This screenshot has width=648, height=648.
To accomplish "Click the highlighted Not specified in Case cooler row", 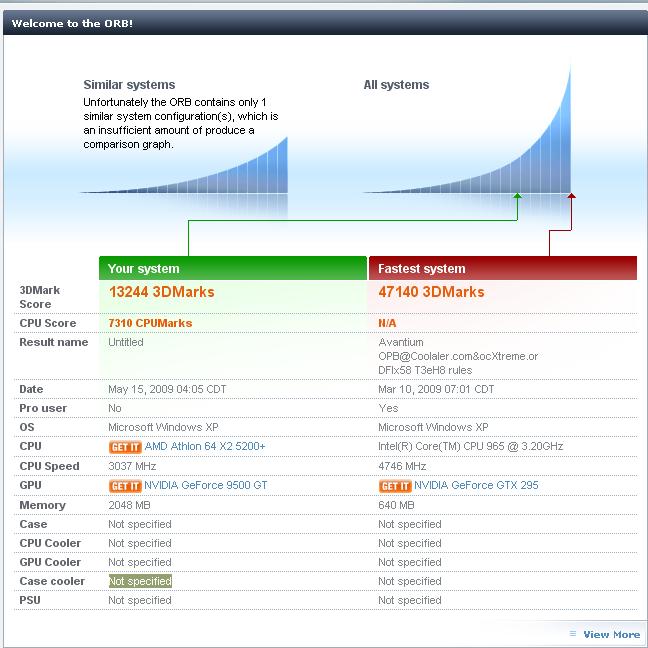I will click(140, 581).
